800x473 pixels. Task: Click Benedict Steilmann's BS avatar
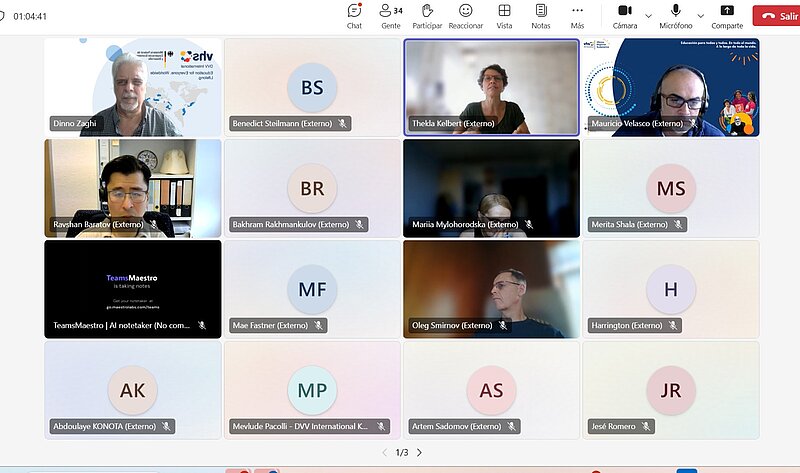(x=312, y=88)
